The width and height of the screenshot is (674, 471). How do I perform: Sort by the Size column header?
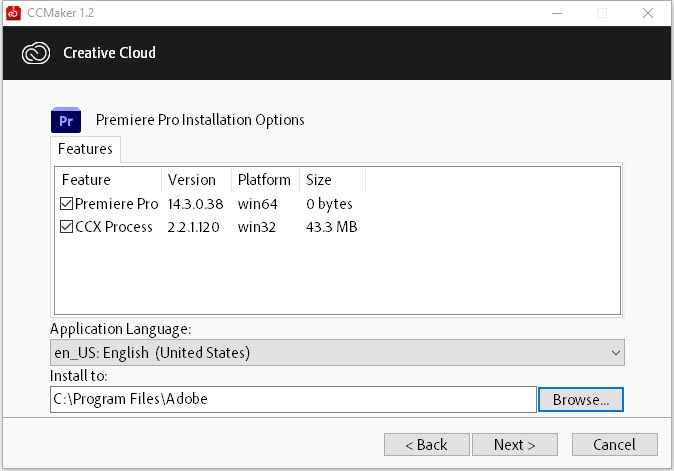[x=332, y=180]
